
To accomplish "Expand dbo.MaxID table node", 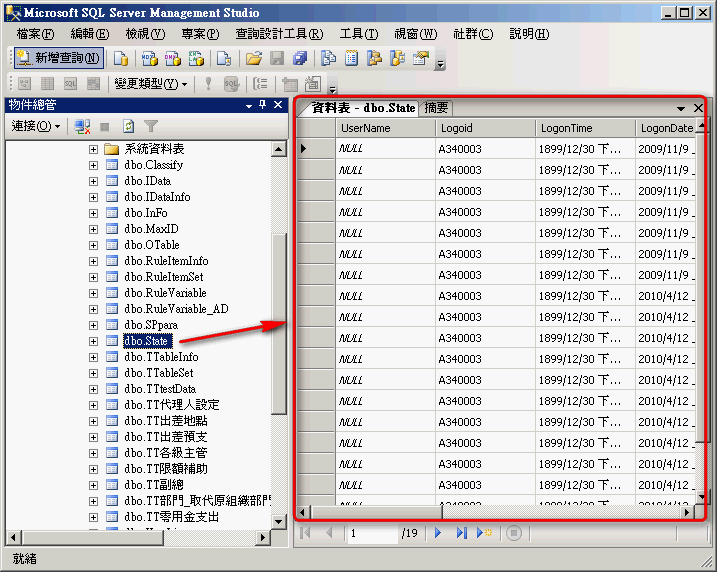I will click(93, 229).
